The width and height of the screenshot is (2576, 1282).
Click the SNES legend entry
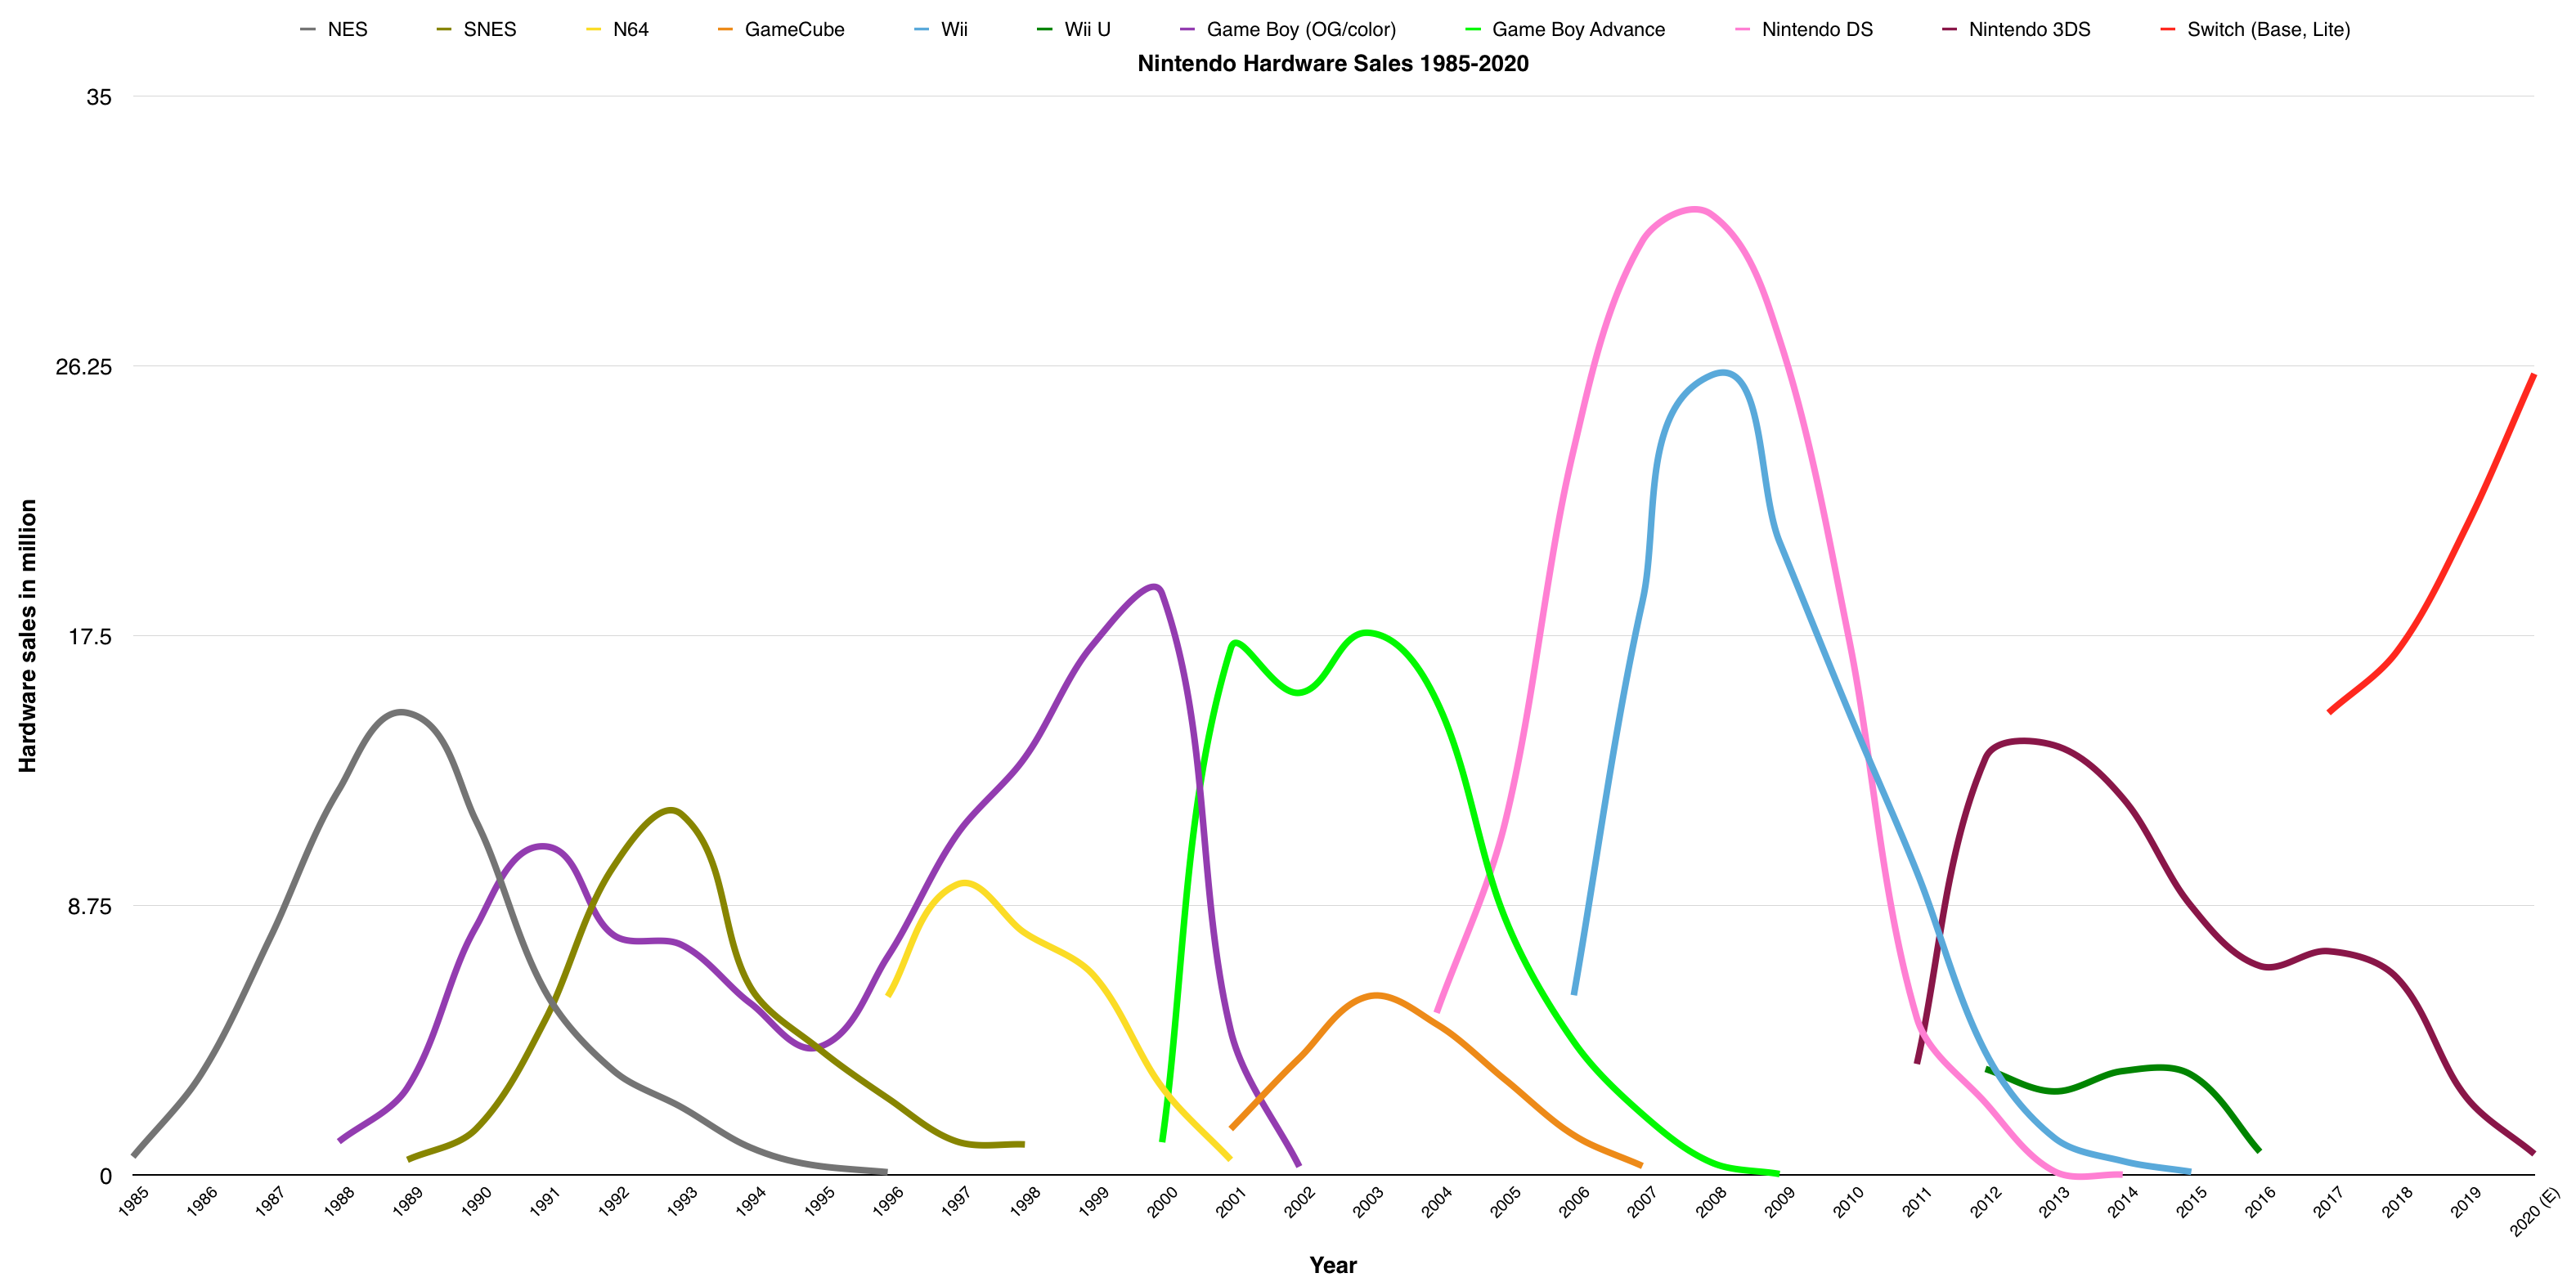(489, 29)
